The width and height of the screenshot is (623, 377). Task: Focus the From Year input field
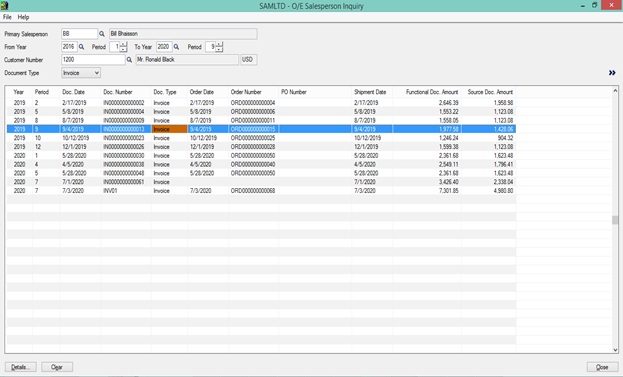(70, 47)
